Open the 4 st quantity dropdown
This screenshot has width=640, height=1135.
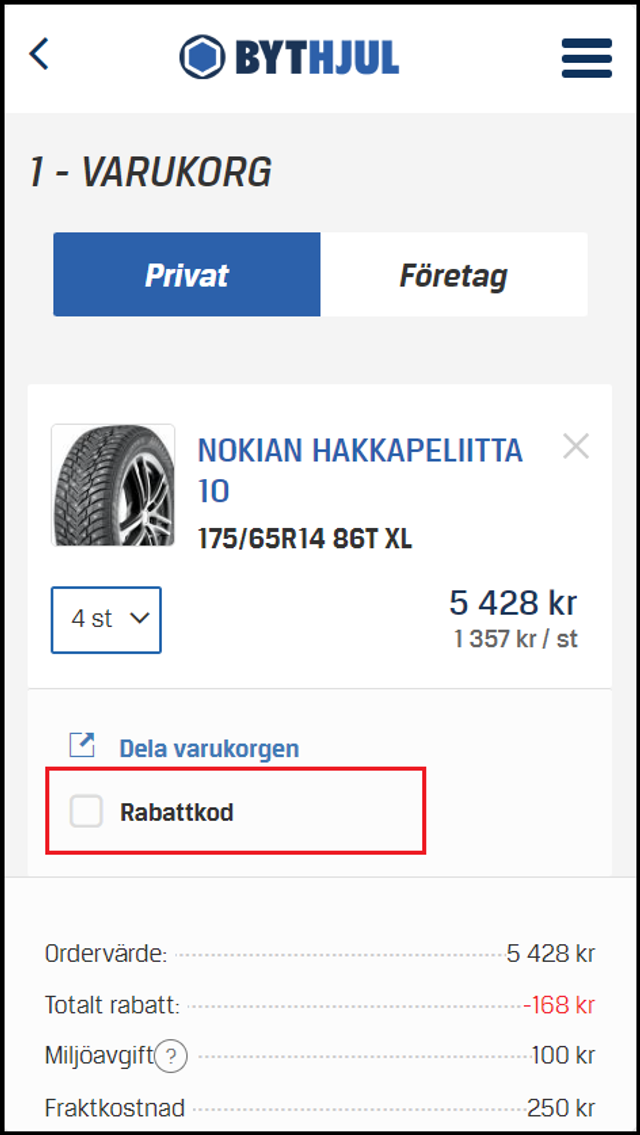pos(106,619)
